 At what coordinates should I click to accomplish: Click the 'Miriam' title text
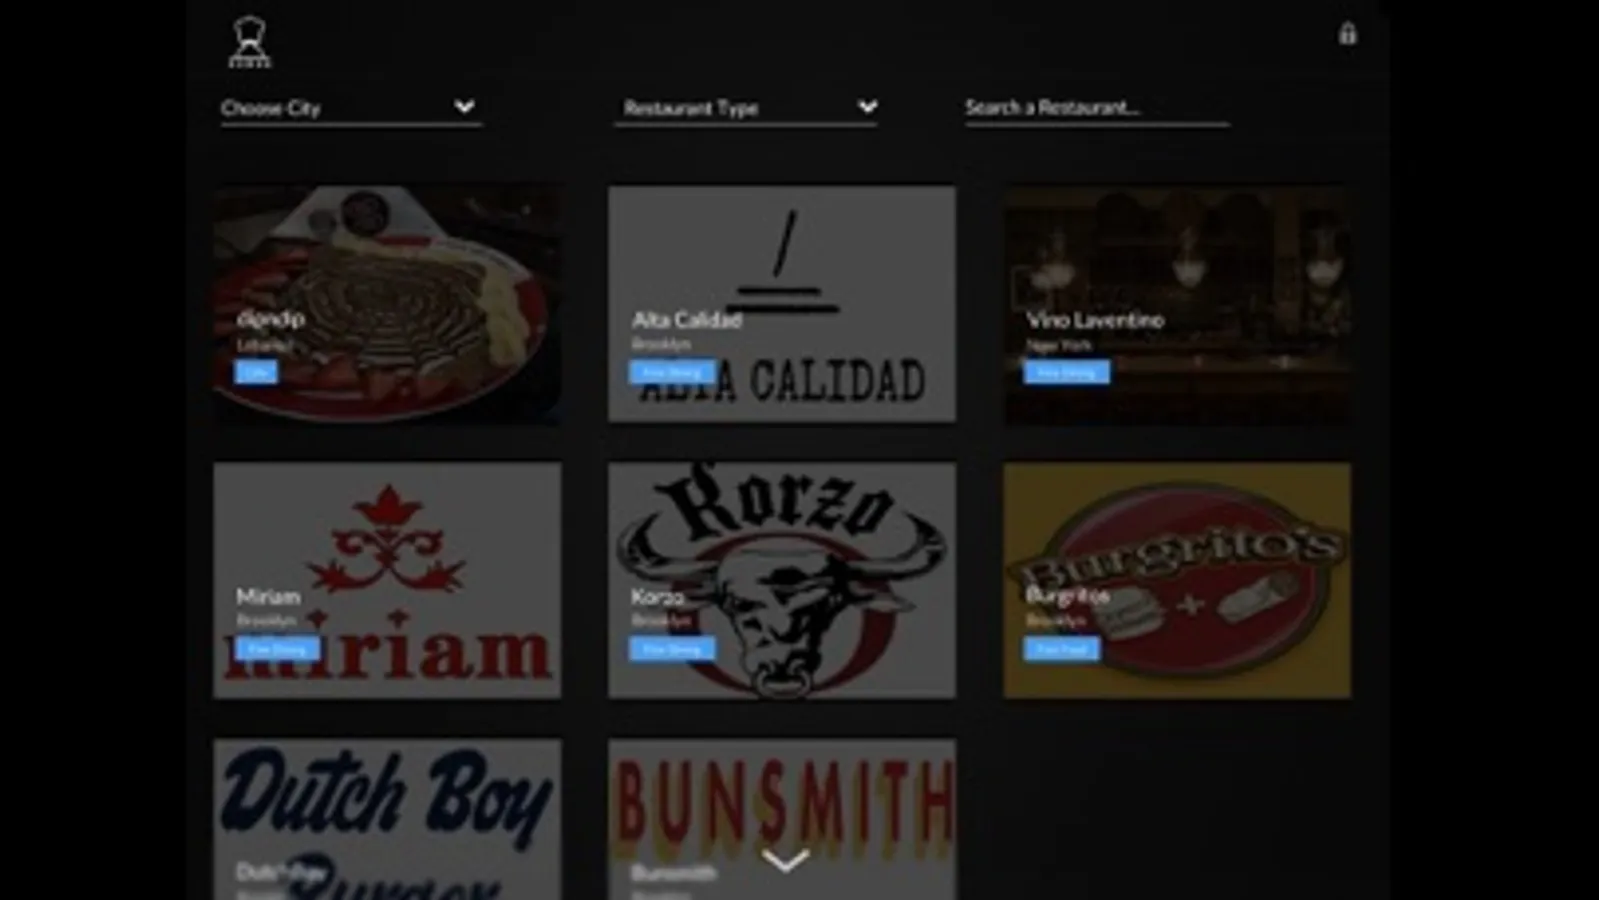pos(268,596)
